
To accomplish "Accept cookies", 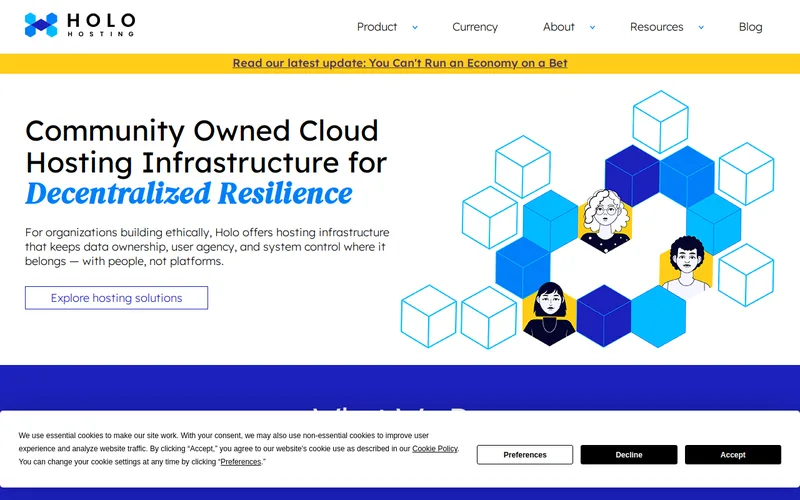I will (x=733, y=455).
